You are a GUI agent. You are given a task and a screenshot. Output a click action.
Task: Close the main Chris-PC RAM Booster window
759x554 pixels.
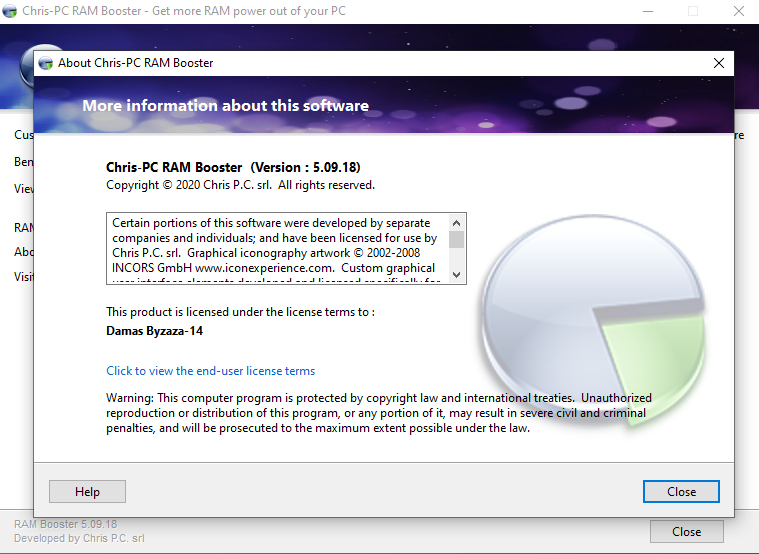pos(739,11)
